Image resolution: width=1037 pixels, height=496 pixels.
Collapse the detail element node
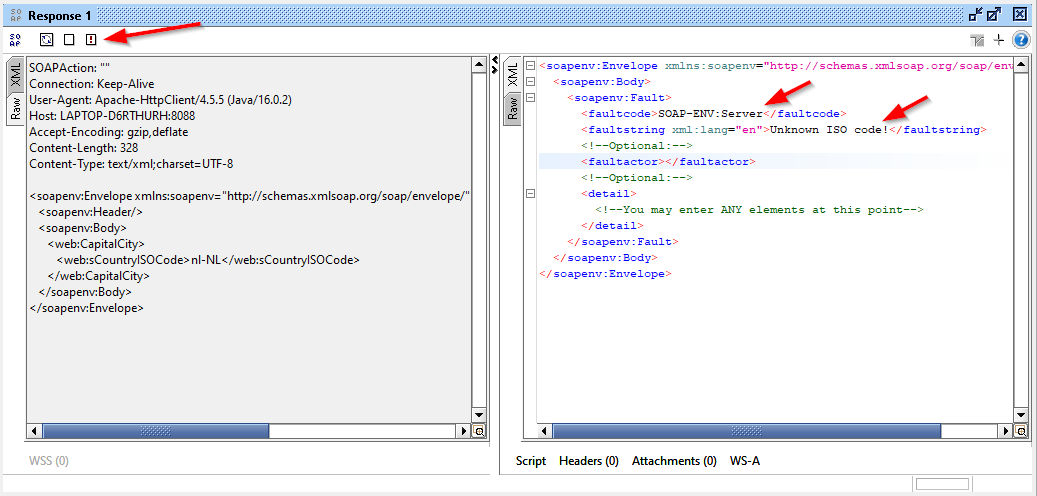530,193
